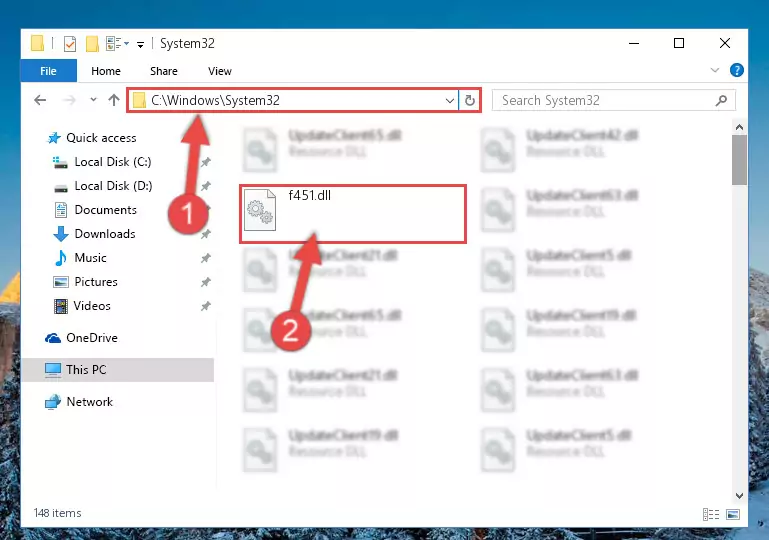Click the vertical scrollbar thumb
Screen dimensions: 769x540
[x=739, y=160]
